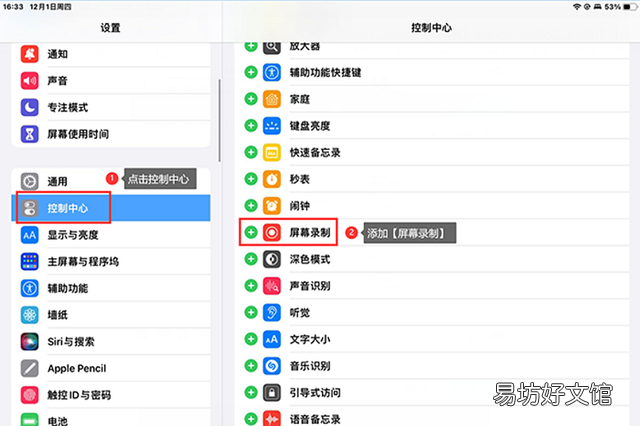Tap the Guided Access lock icon
The height and width of the screenshot is (426, 640).
tap(272, 393)
